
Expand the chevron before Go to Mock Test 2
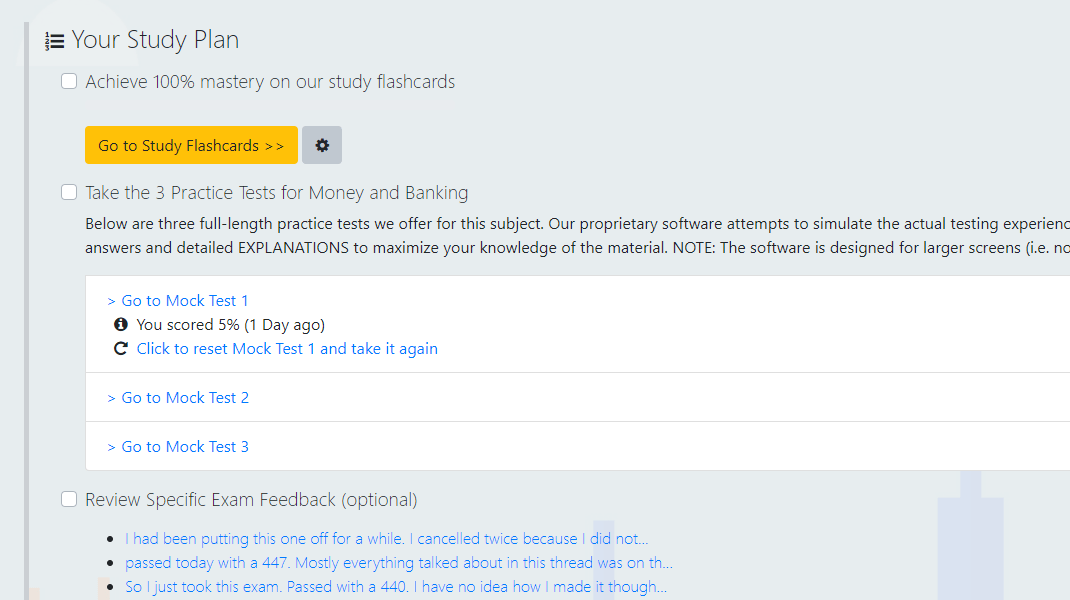pos(111,397)
